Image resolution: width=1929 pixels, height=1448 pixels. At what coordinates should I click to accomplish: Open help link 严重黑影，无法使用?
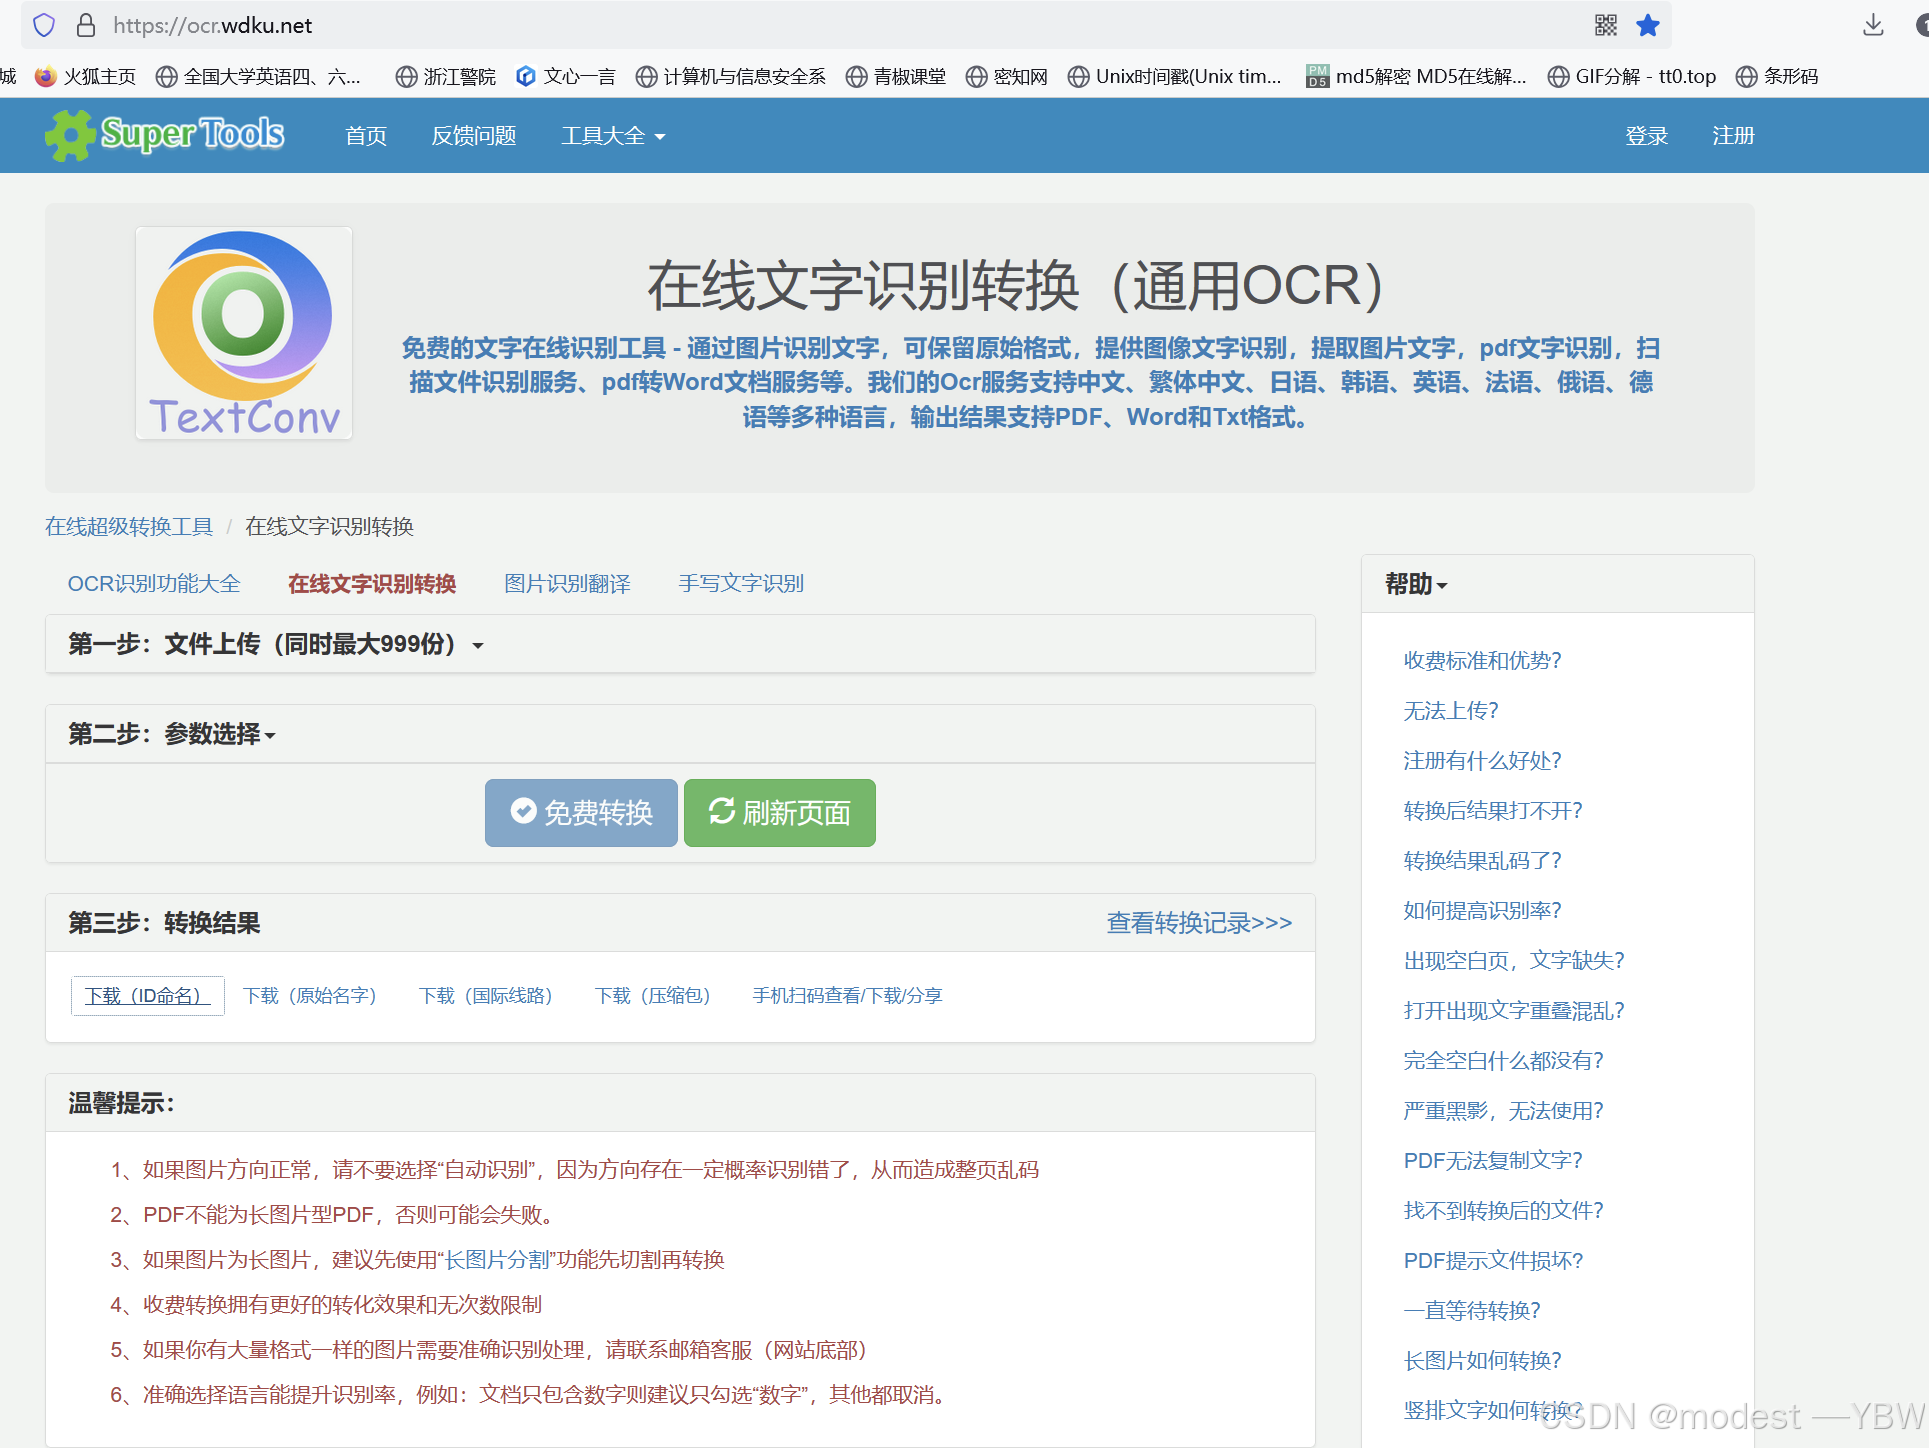coord(1503,1111)
